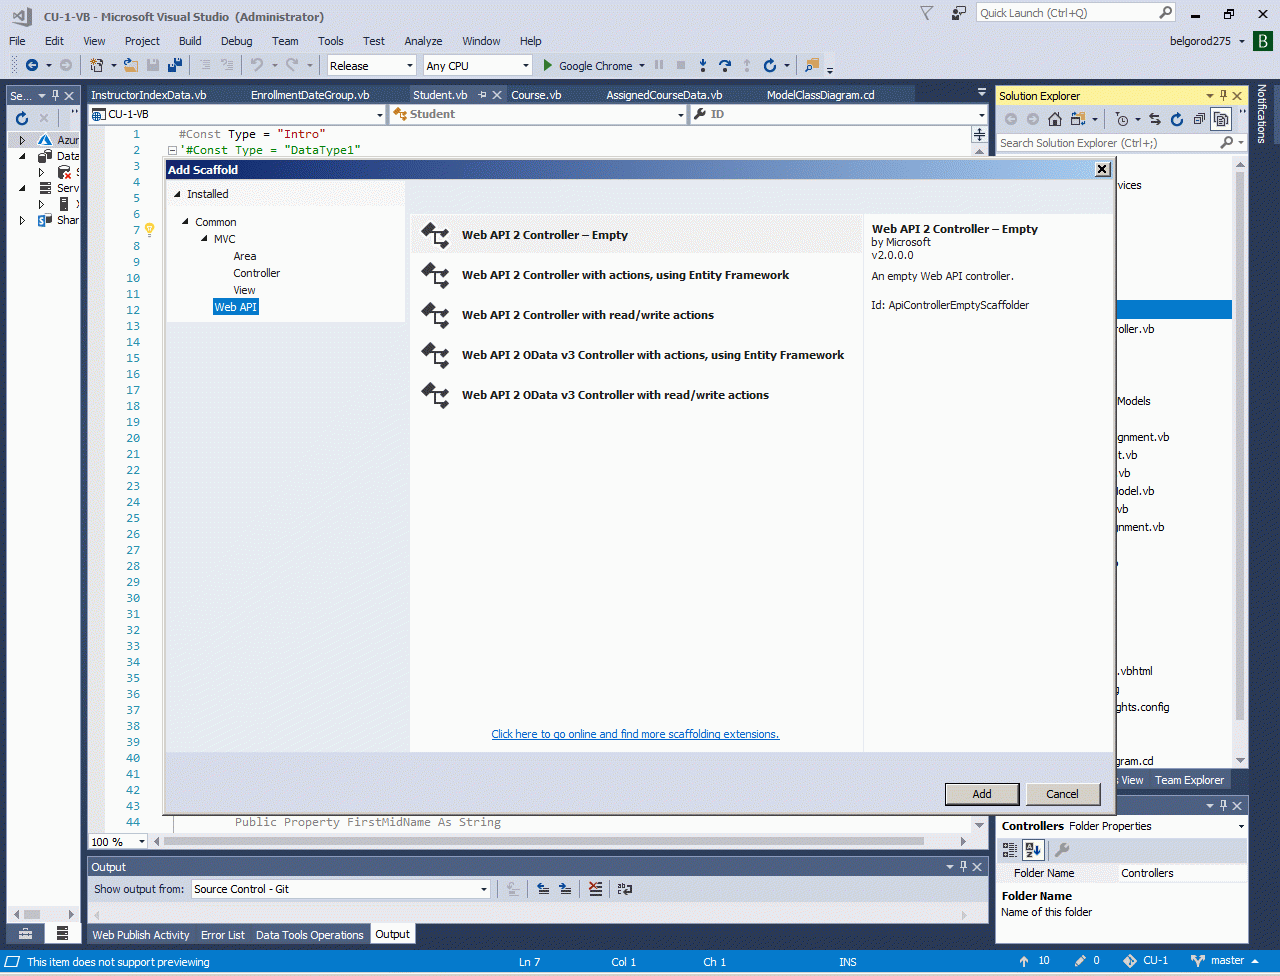
Task: Click the Find in Files toolbar icon
Action: 811,65
